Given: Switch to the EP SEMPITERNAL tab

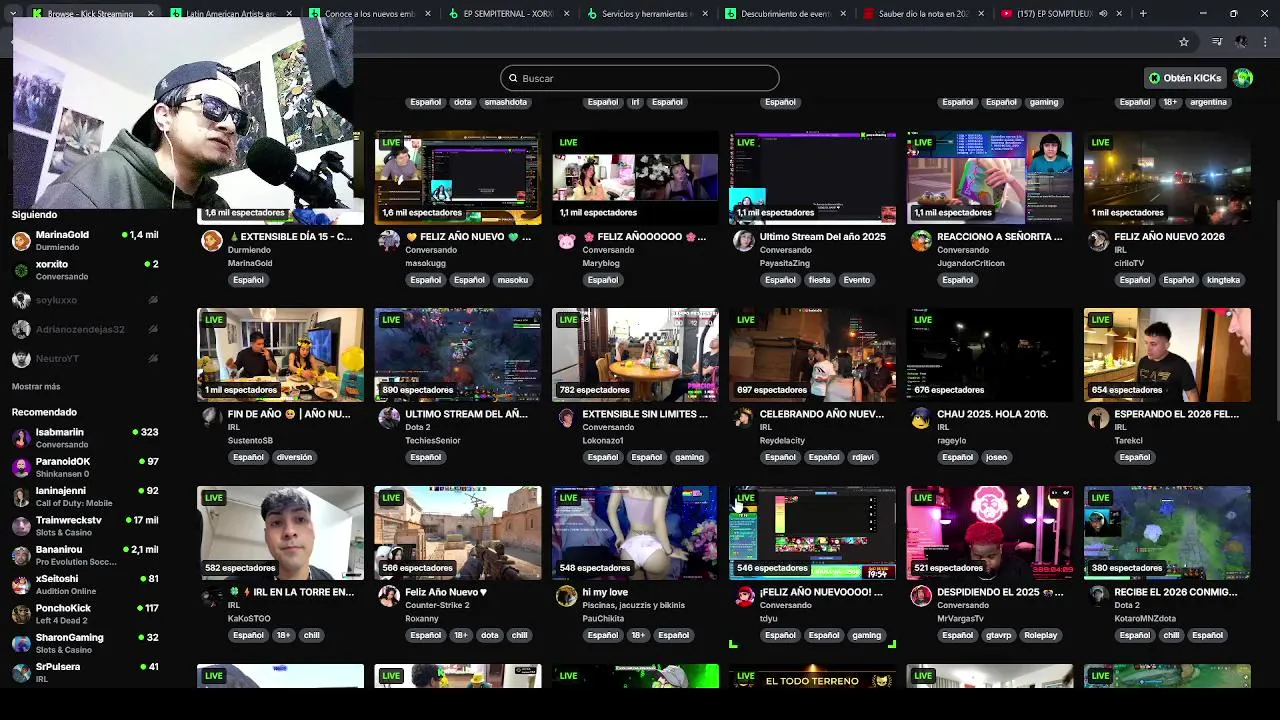Looking at the screenshot, I should pyautogui.click(x=509, y=14).
